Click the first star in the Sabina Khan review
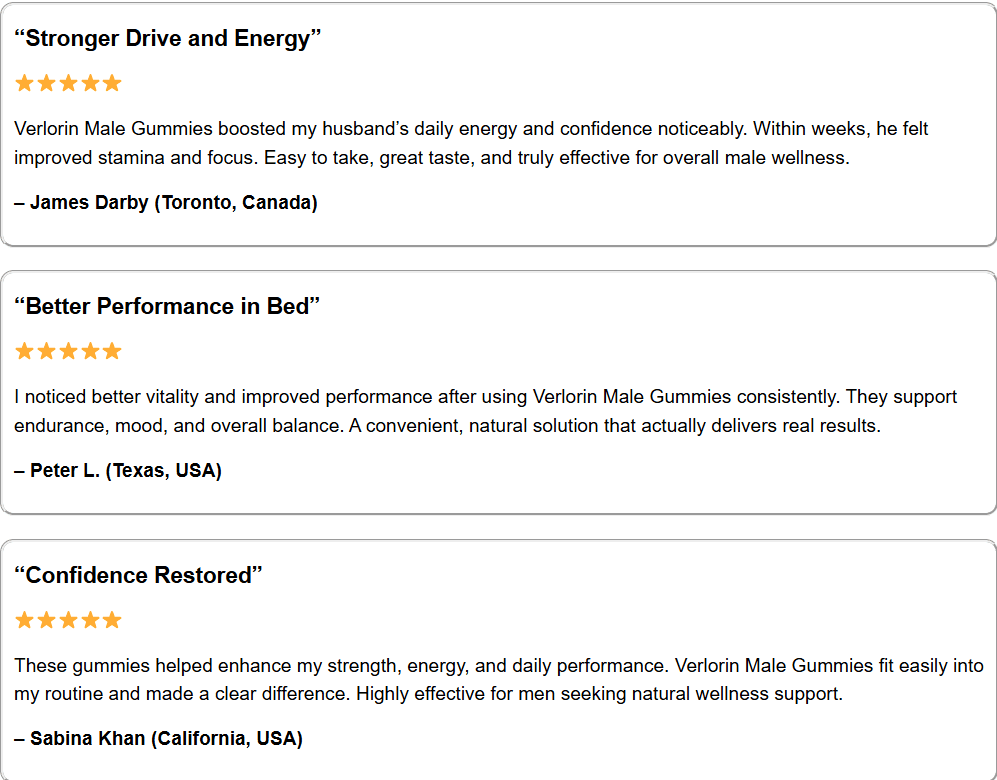 click(x=24, y=620)
